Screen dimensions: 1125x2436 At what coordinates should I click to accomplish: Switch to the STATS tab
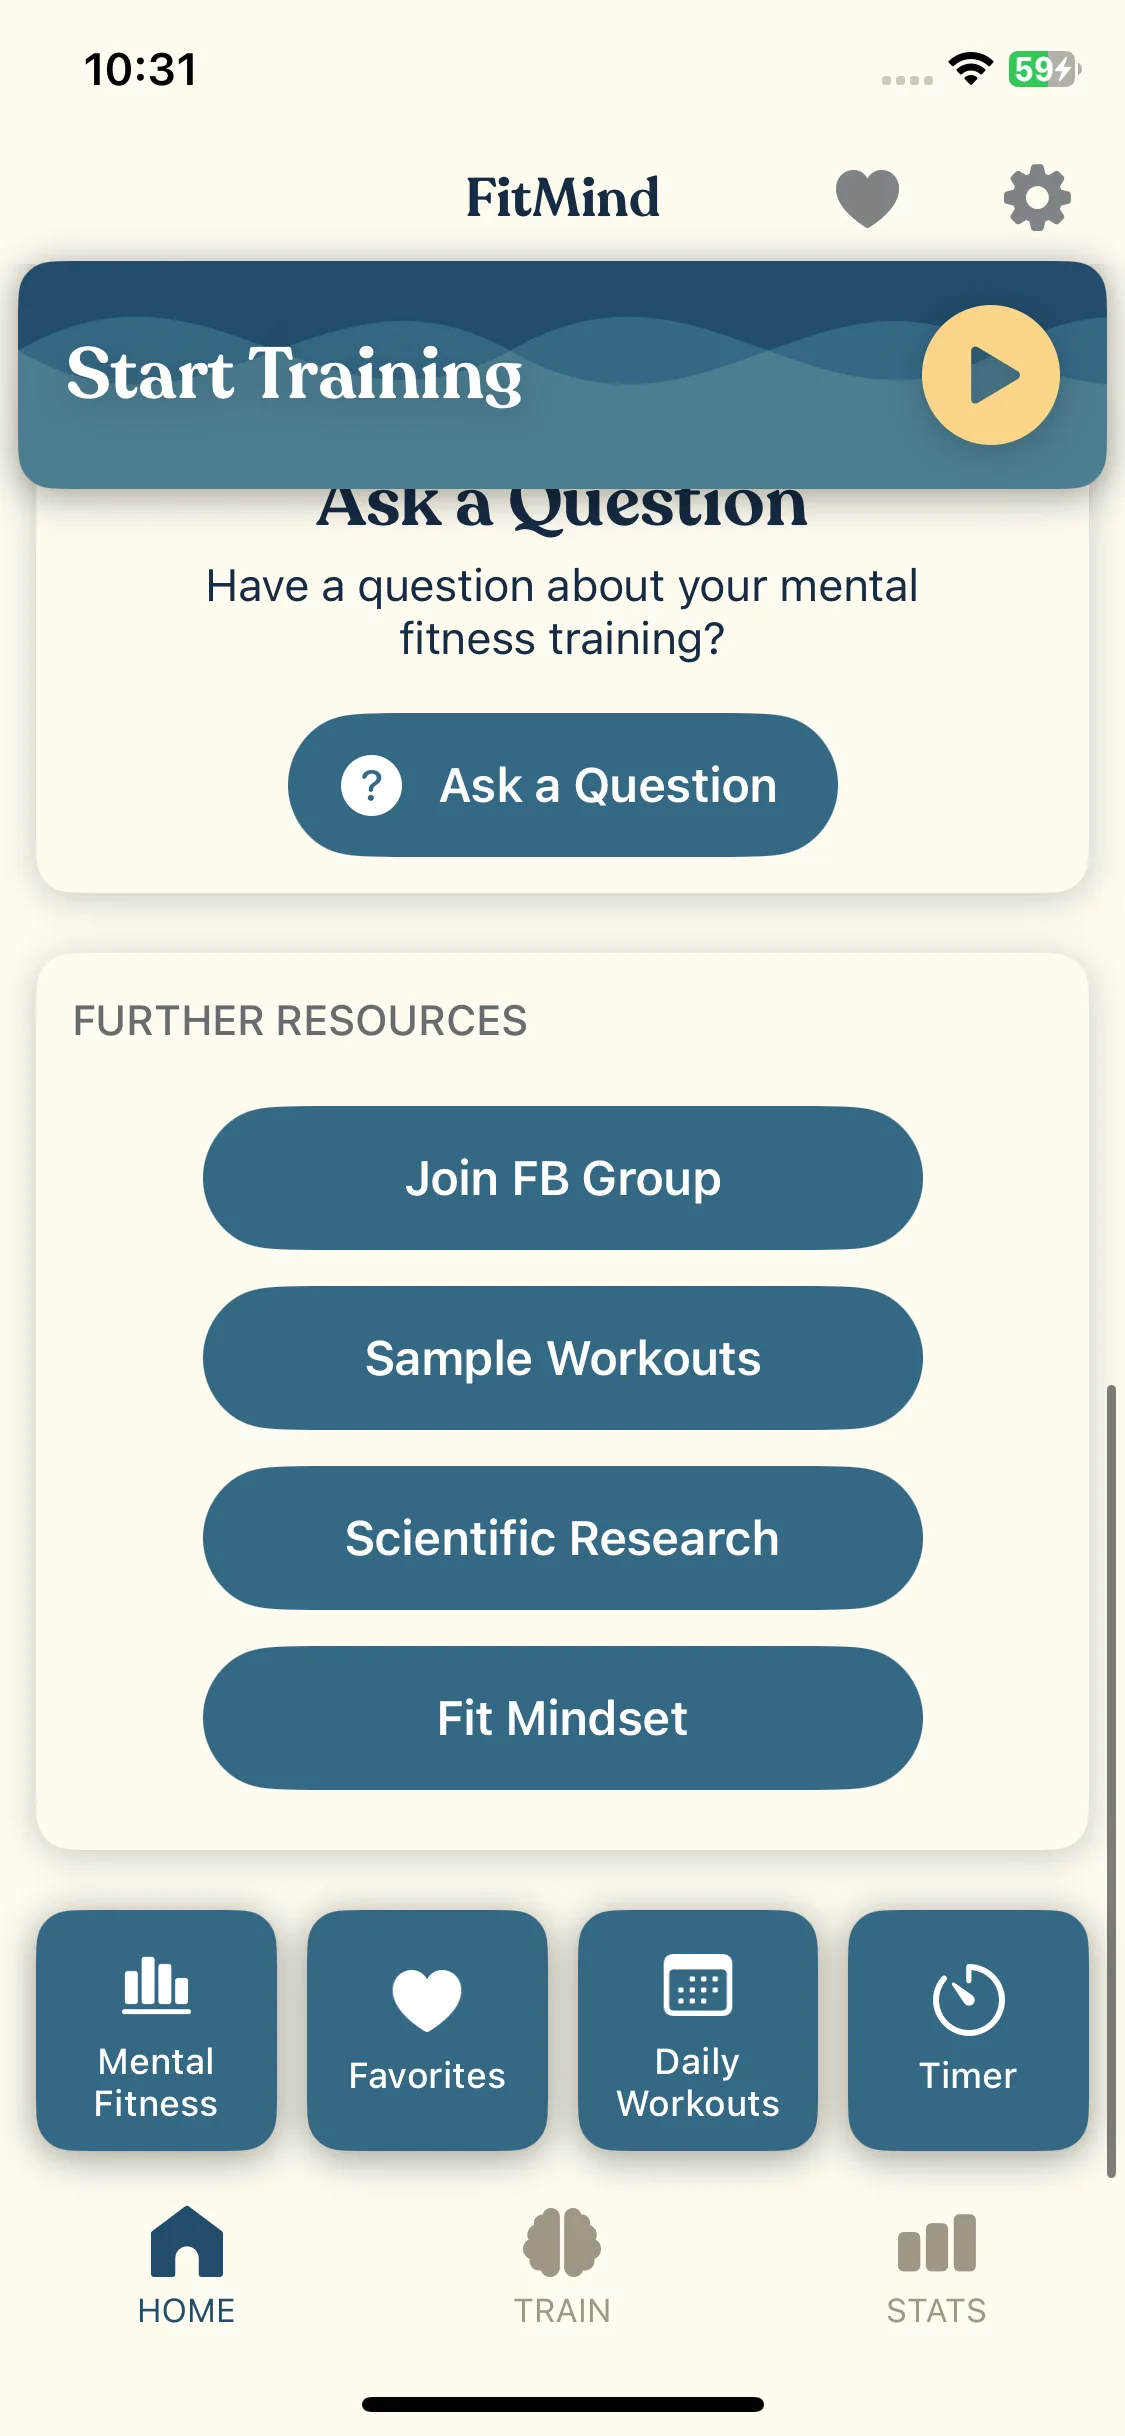click(x=937, y=2266)
